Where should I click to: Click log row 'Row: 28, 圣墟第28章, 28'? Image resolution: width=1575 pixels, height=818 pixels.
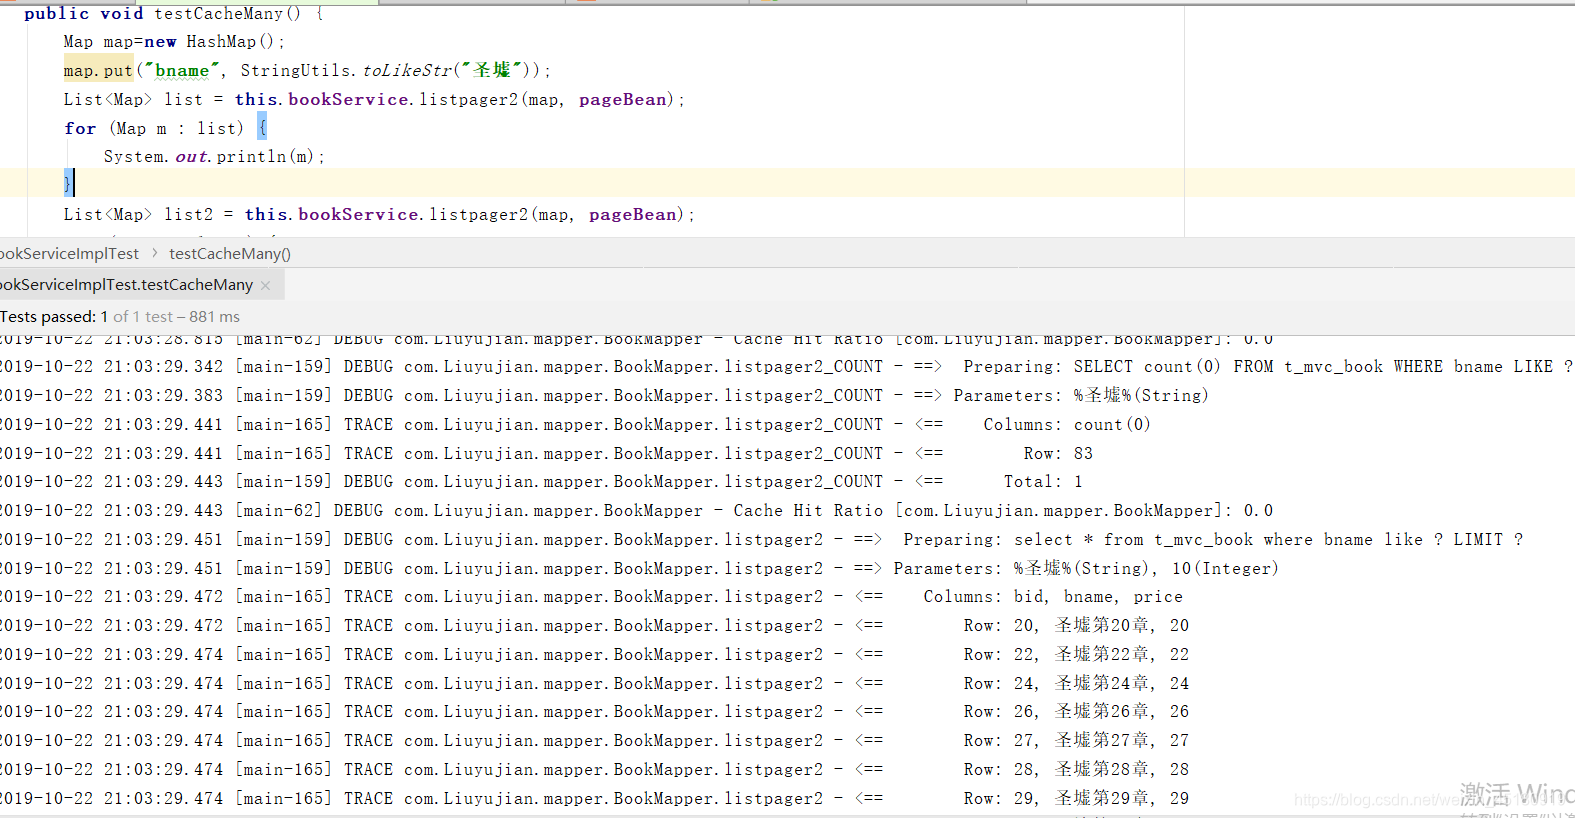click(595, 770)
